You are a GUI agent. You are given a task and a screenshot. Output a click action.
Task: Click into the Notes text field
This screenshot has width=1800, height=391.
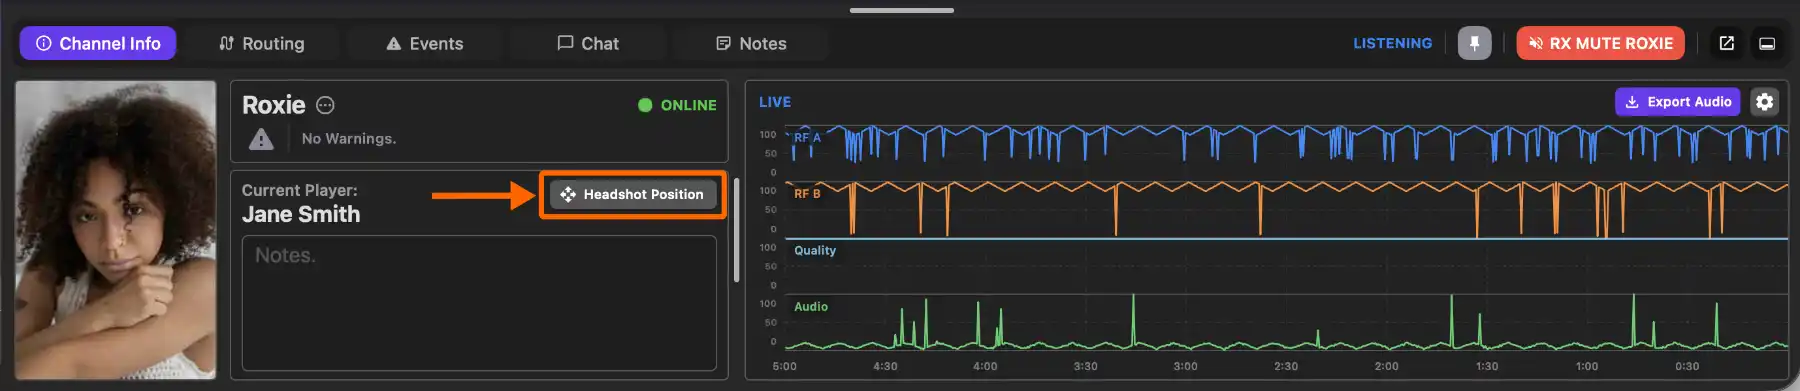[479, 303]
